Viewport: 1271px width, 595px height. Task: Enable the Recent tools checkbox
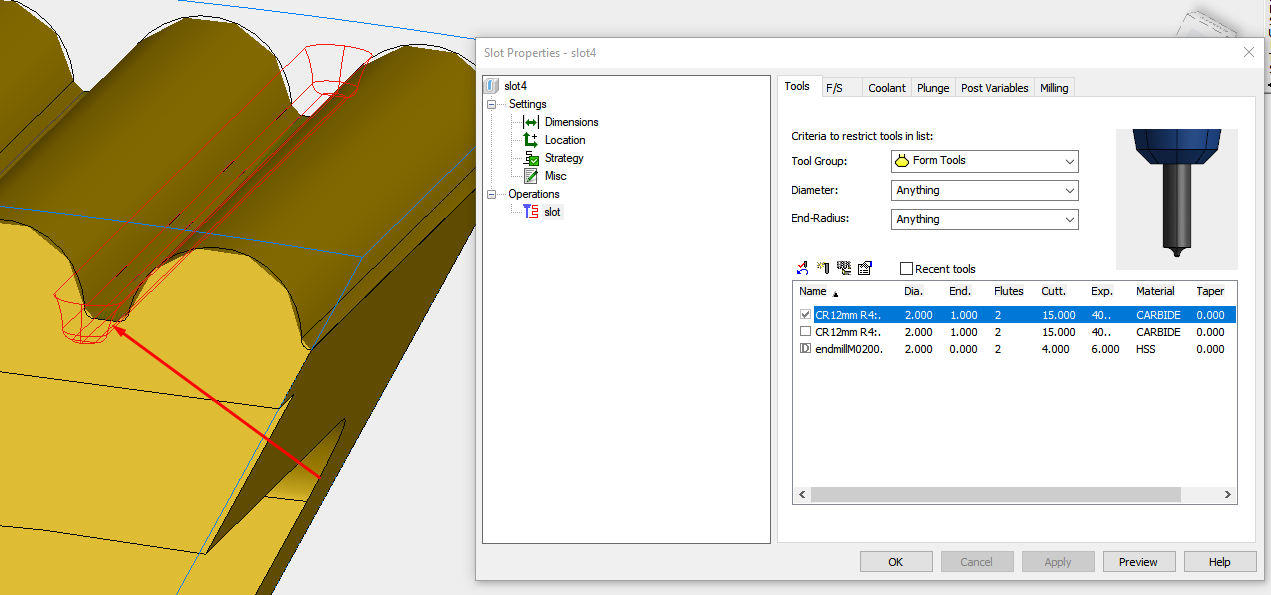click(906, 268)
